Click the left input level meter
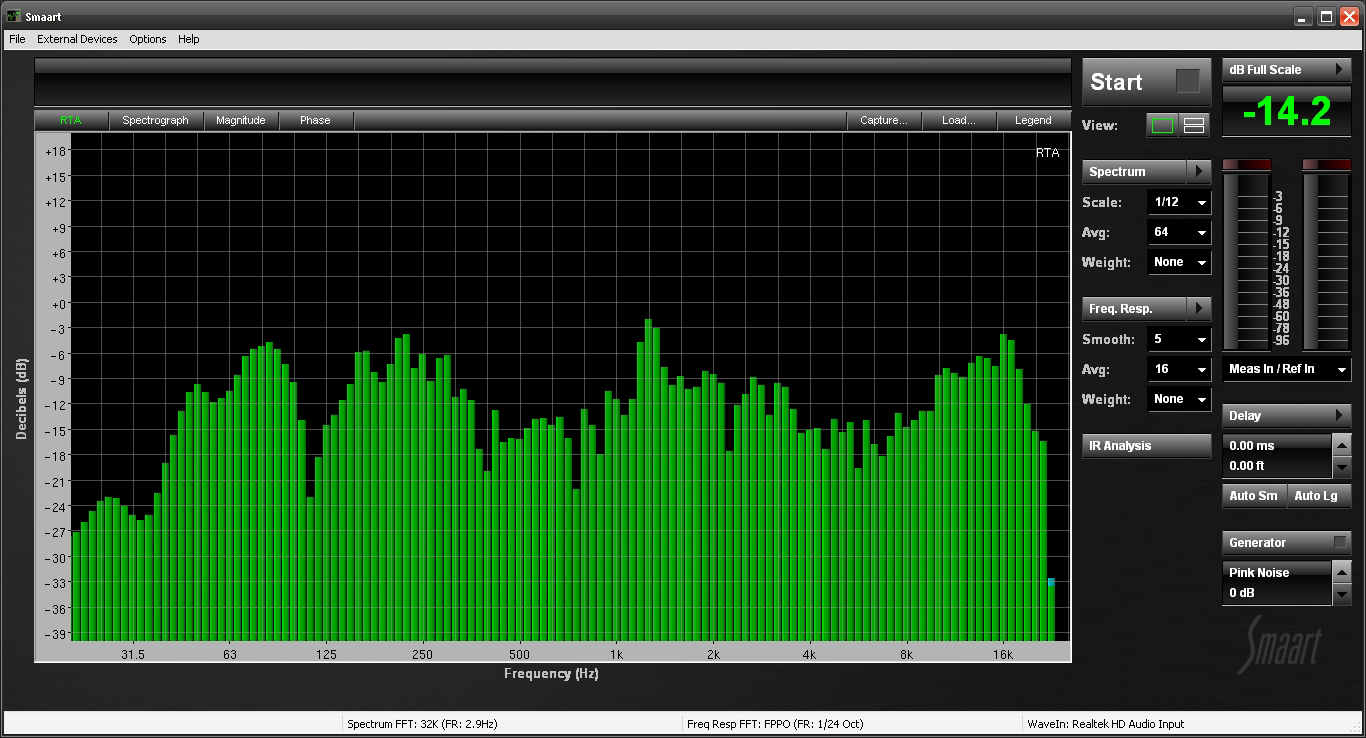Viewport: 1366px width, 738px height. [x=1247, y=254]
